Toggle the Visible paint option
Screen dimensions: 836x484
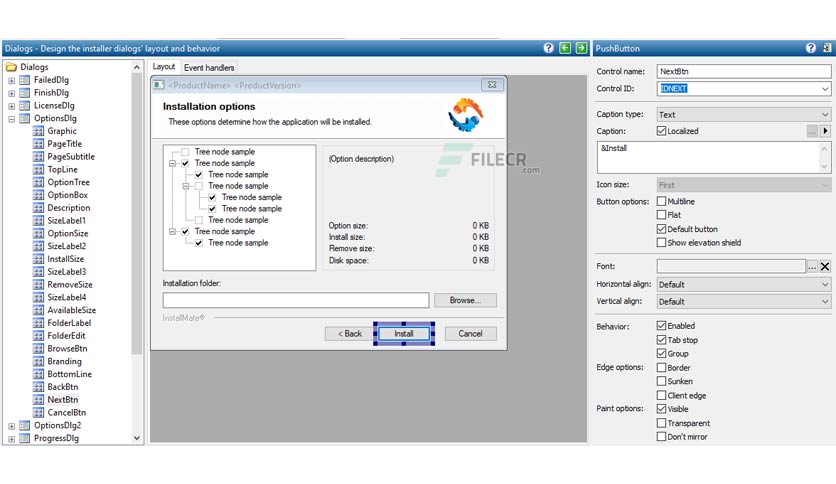pos(661,409)
